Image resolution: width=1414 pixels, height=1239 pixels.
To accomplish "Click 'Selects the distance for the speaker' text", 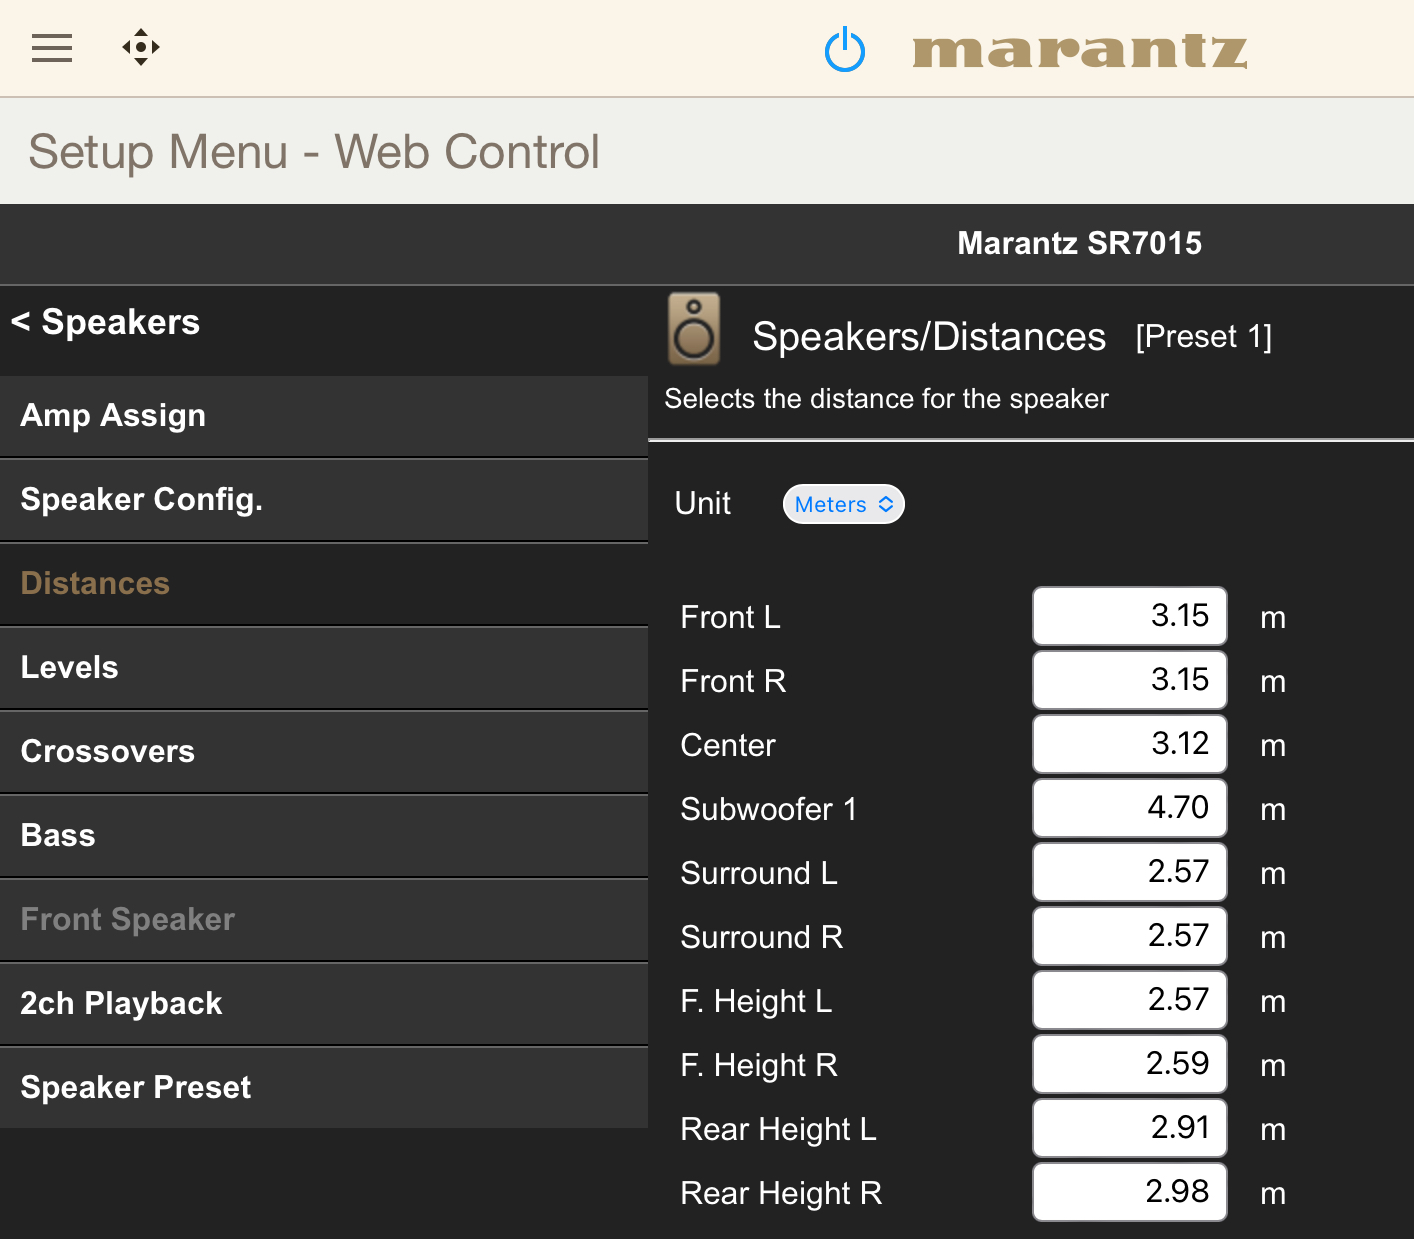I will point(886,399).
